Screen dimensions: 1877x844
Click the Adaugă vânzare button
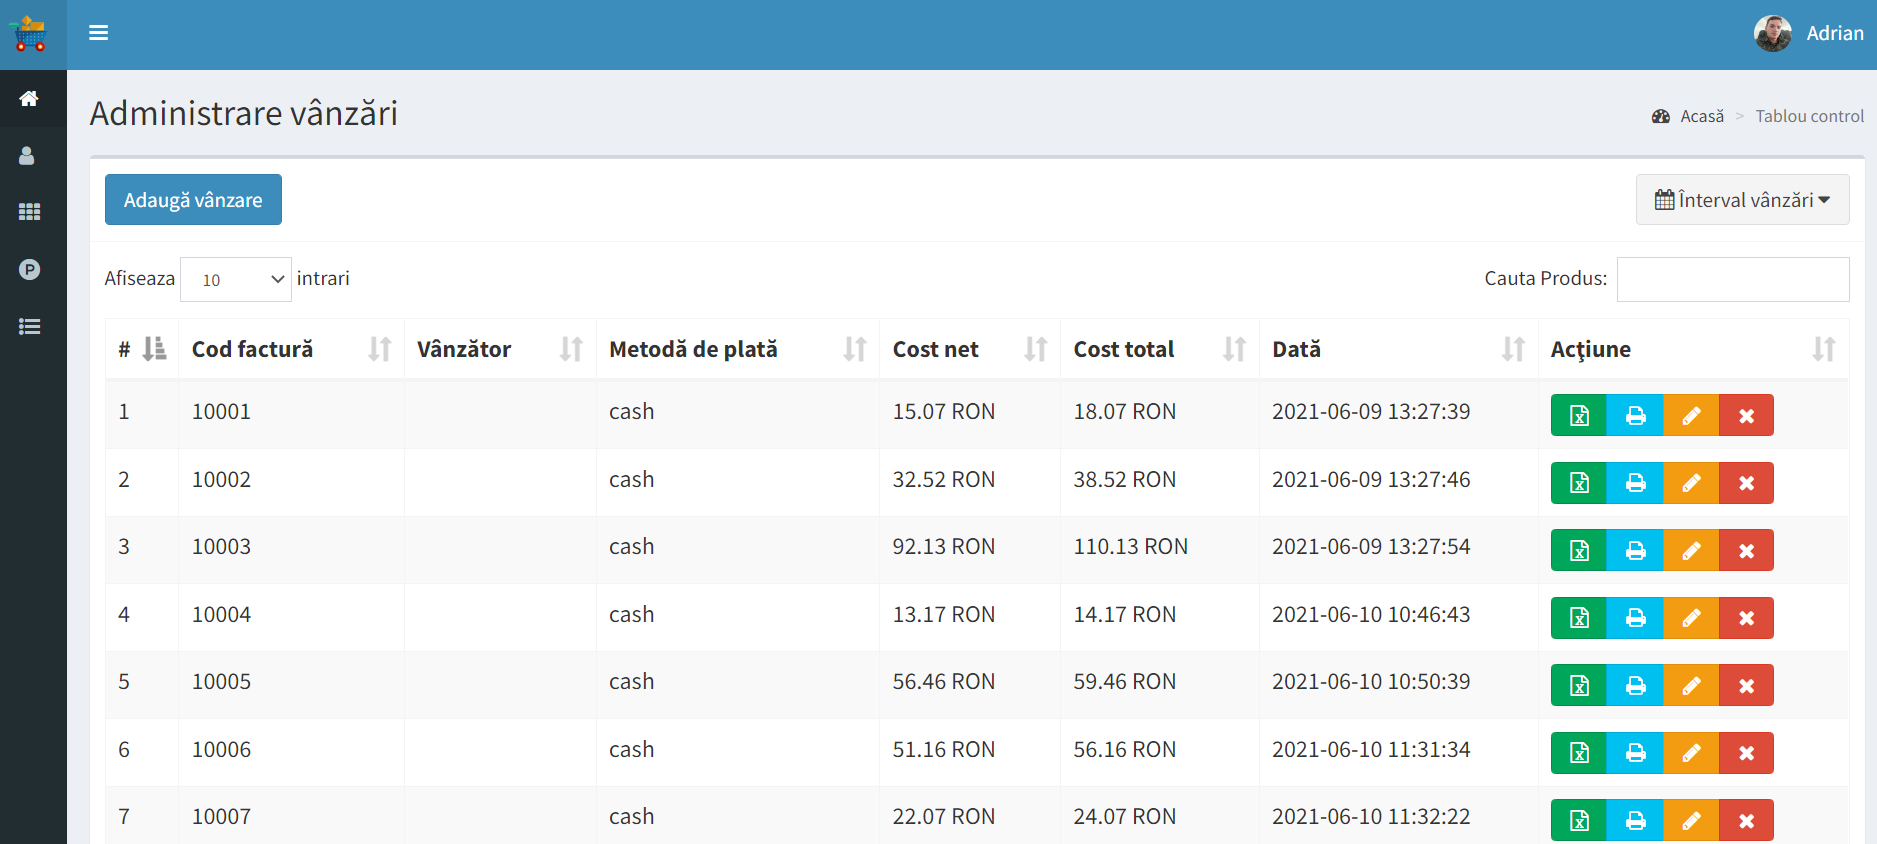[x=193, y=200]
